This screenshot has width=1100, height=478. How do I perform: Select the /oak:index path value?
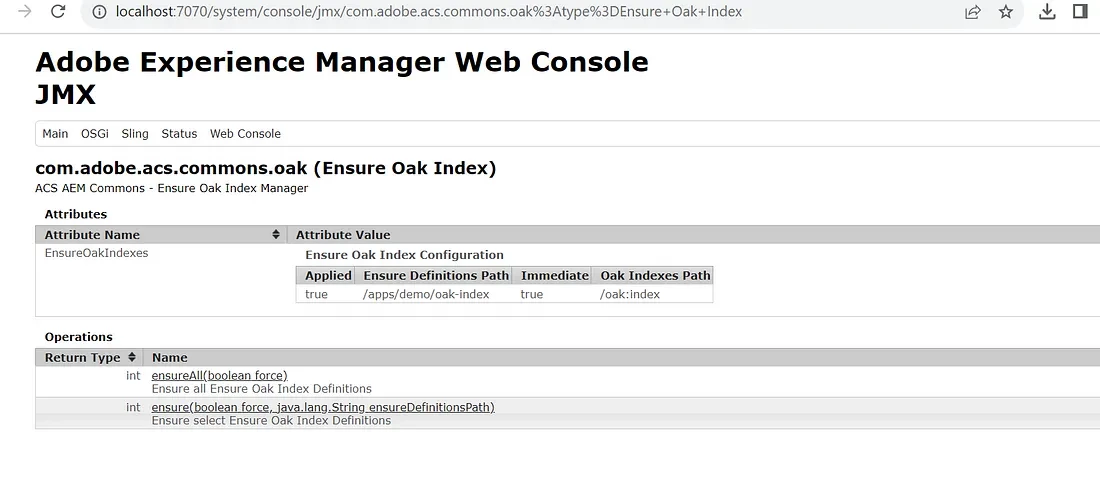(x=630, y=294)
